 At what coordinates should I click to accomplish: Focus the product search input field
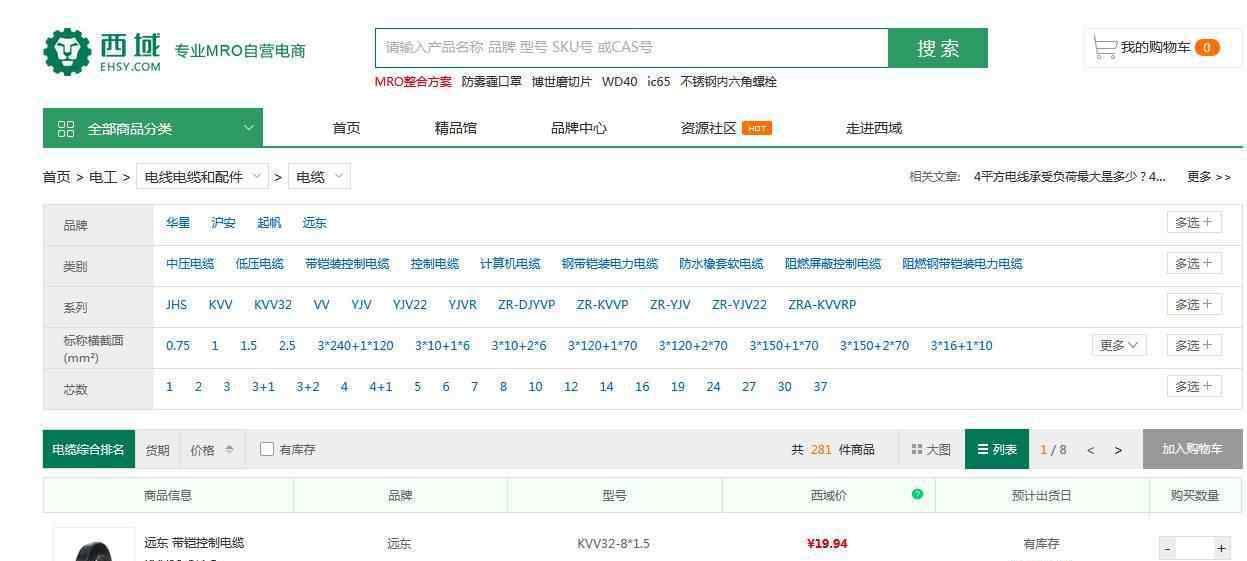click(631, 48)
